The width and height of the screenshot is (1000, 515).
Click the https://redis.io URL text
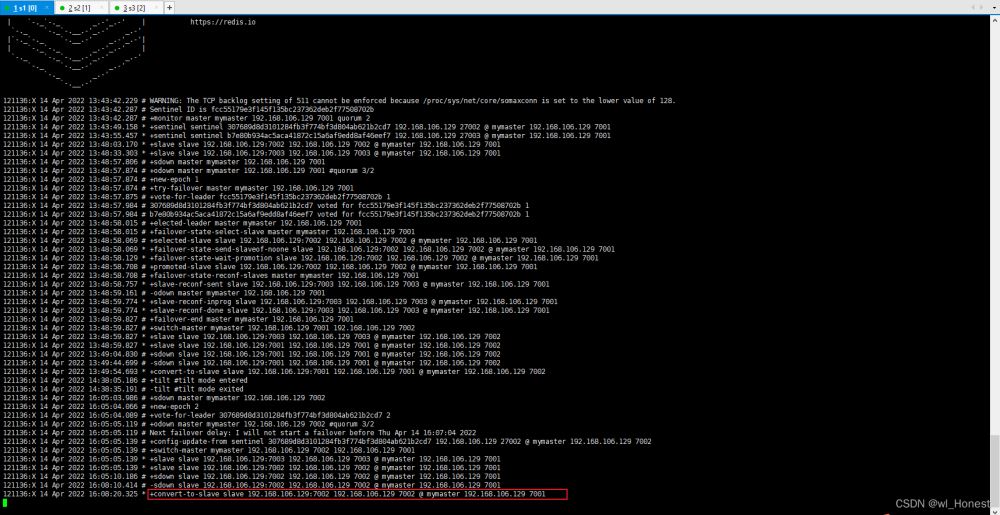tap(223, 22)
